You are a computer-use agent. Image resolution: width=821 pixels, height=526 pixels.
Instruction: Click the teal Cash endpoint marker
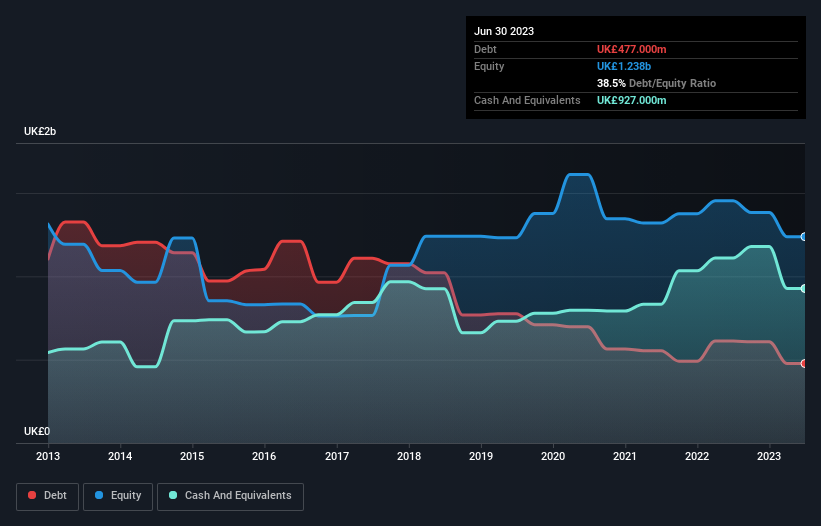point(804,288)
